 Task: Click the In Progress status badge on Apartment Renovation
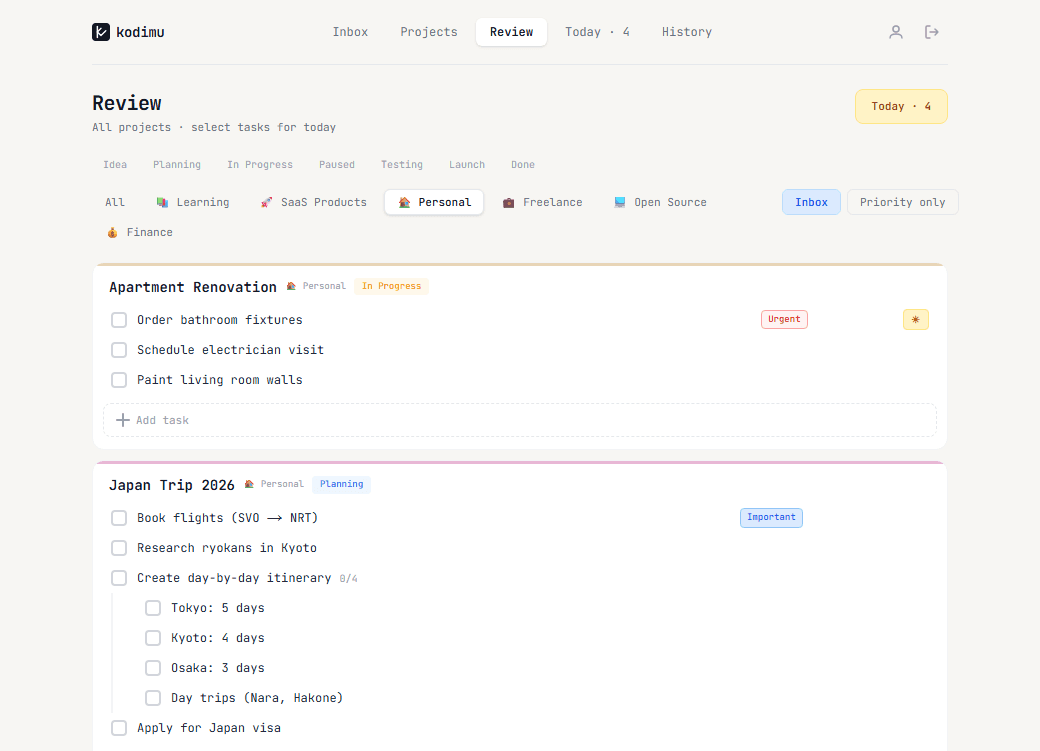pyautogui.click(x=391, y=286)
